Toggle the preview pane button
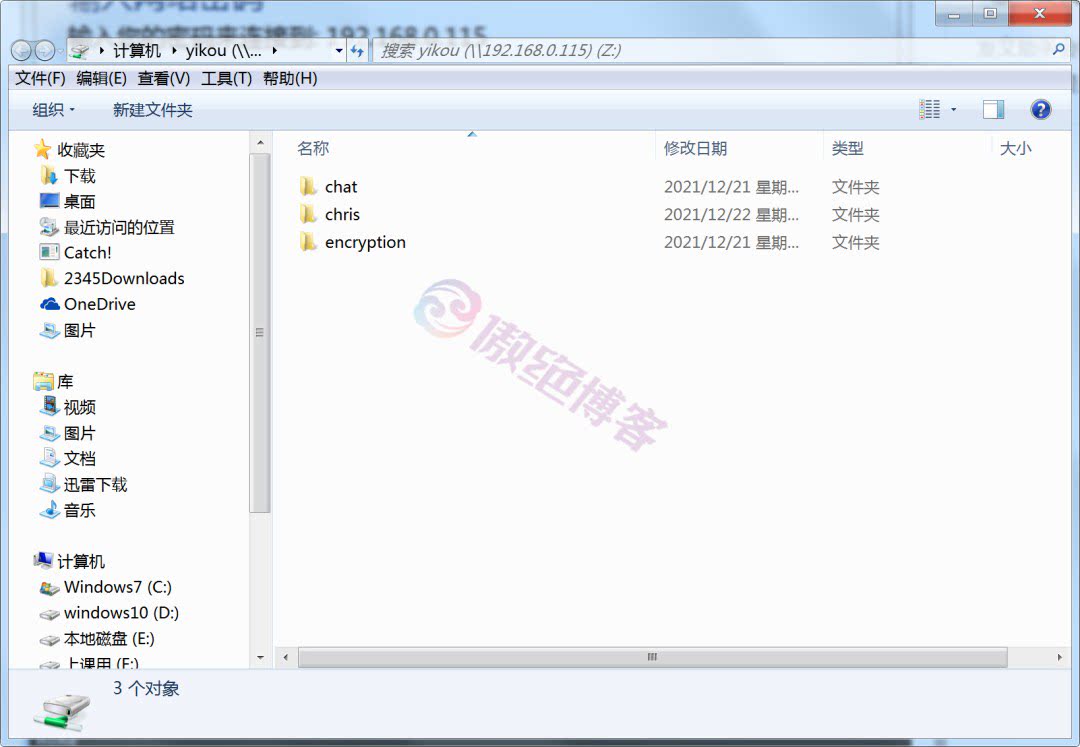This screenshot has height=747, width=1080. coord(991,108)
